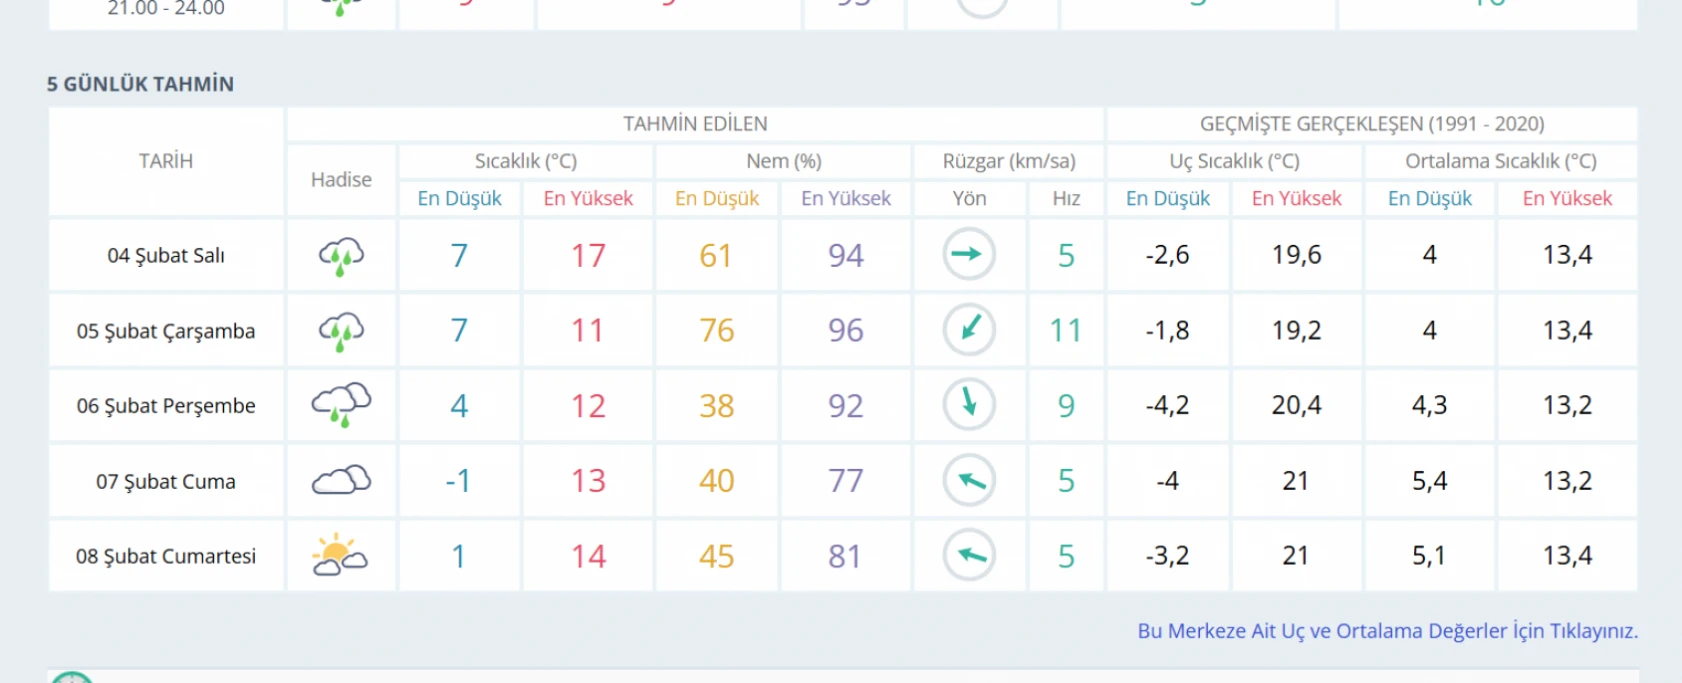Screen dimensions: 1682x683
Task: Click the -1 lowest temperature value
Action: [x=458, y=481]
